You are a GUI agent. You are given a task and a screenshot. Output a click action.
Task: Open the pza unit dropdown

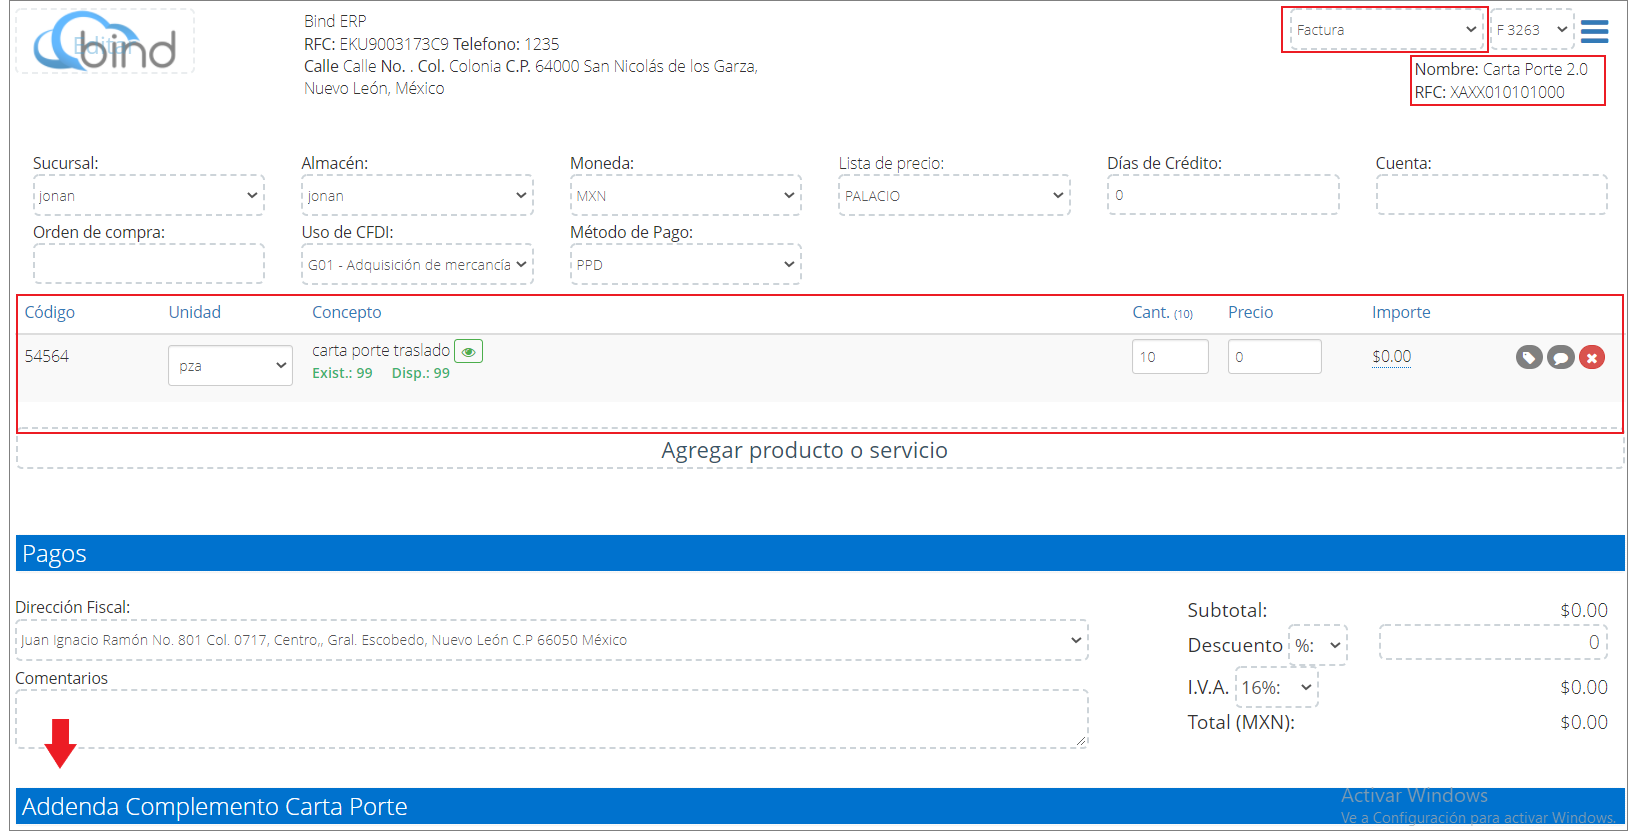coord(230,365)
